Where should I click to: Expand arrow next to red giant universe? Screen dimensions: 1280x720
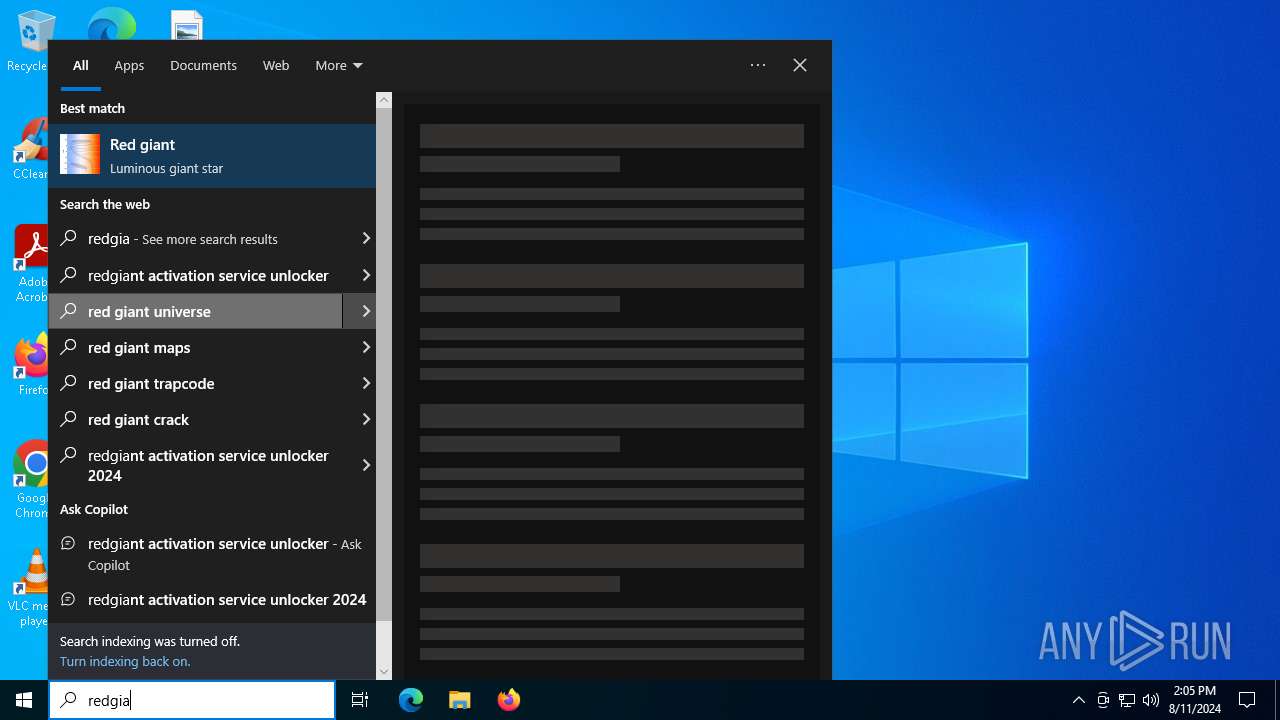[x=365, y=311]
